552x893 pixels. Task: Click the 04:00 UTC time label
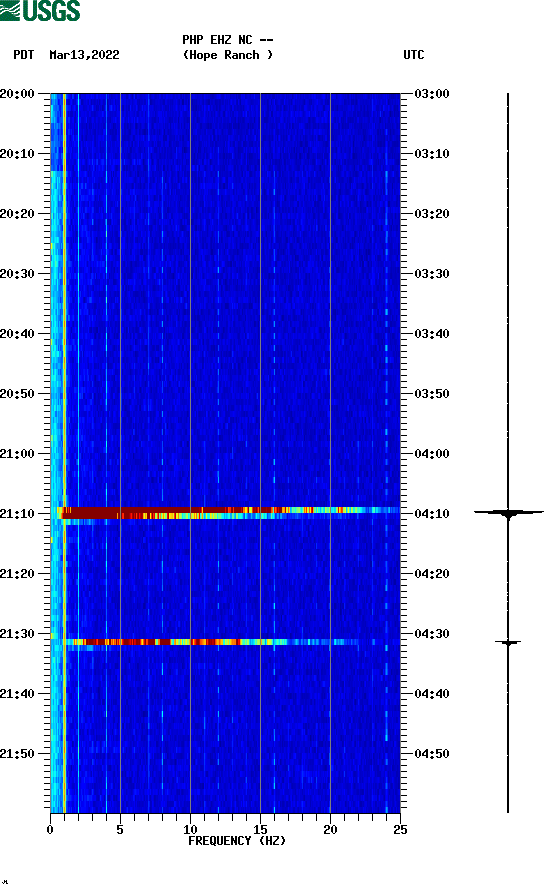432,454
